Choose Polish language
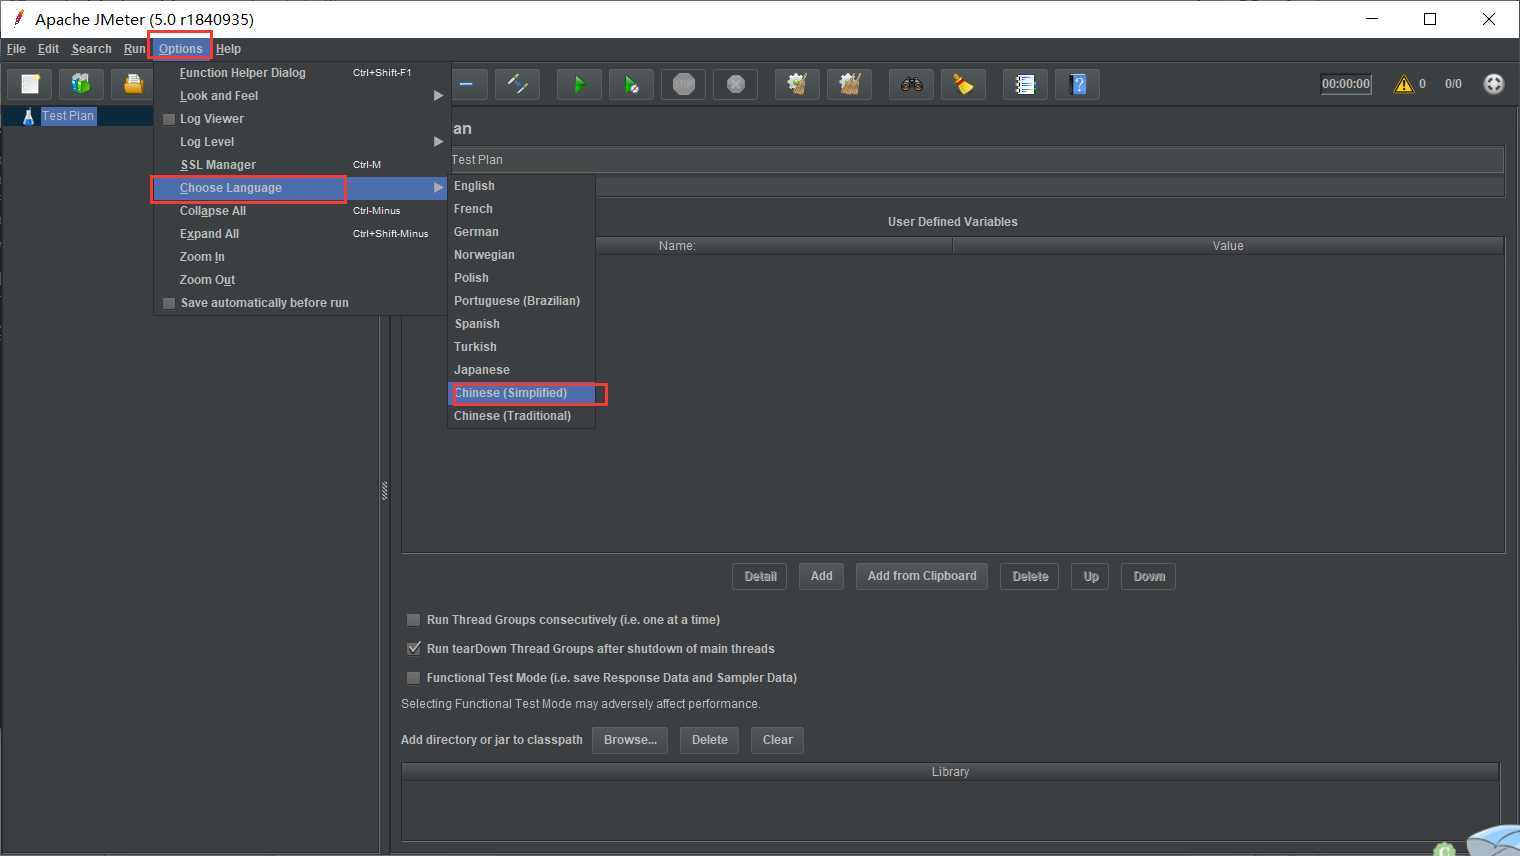Screen dimensions: 1520x856 (x=521, y=278)
